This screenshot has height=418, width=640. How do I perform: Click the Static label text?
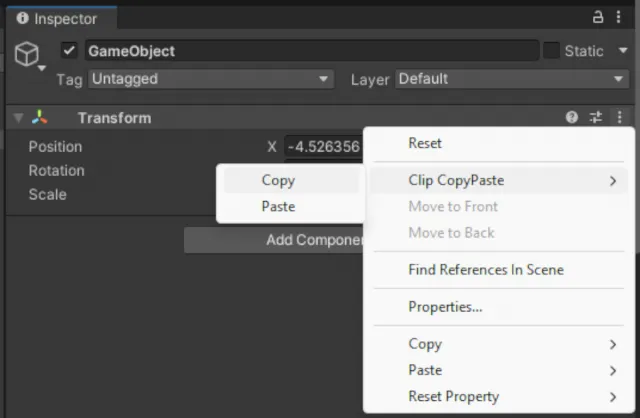coord(584,51)
